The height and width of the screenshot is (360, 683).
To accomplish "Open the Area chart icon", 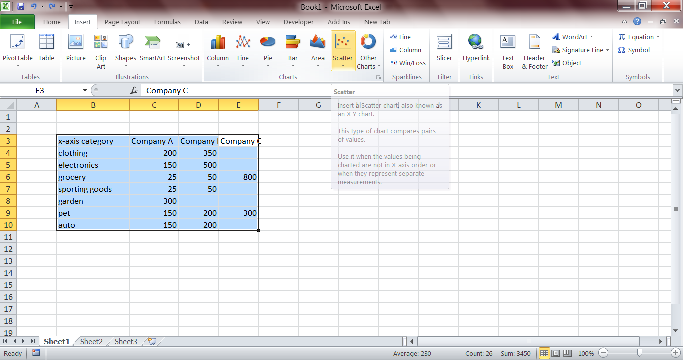I will pos(318,51).
